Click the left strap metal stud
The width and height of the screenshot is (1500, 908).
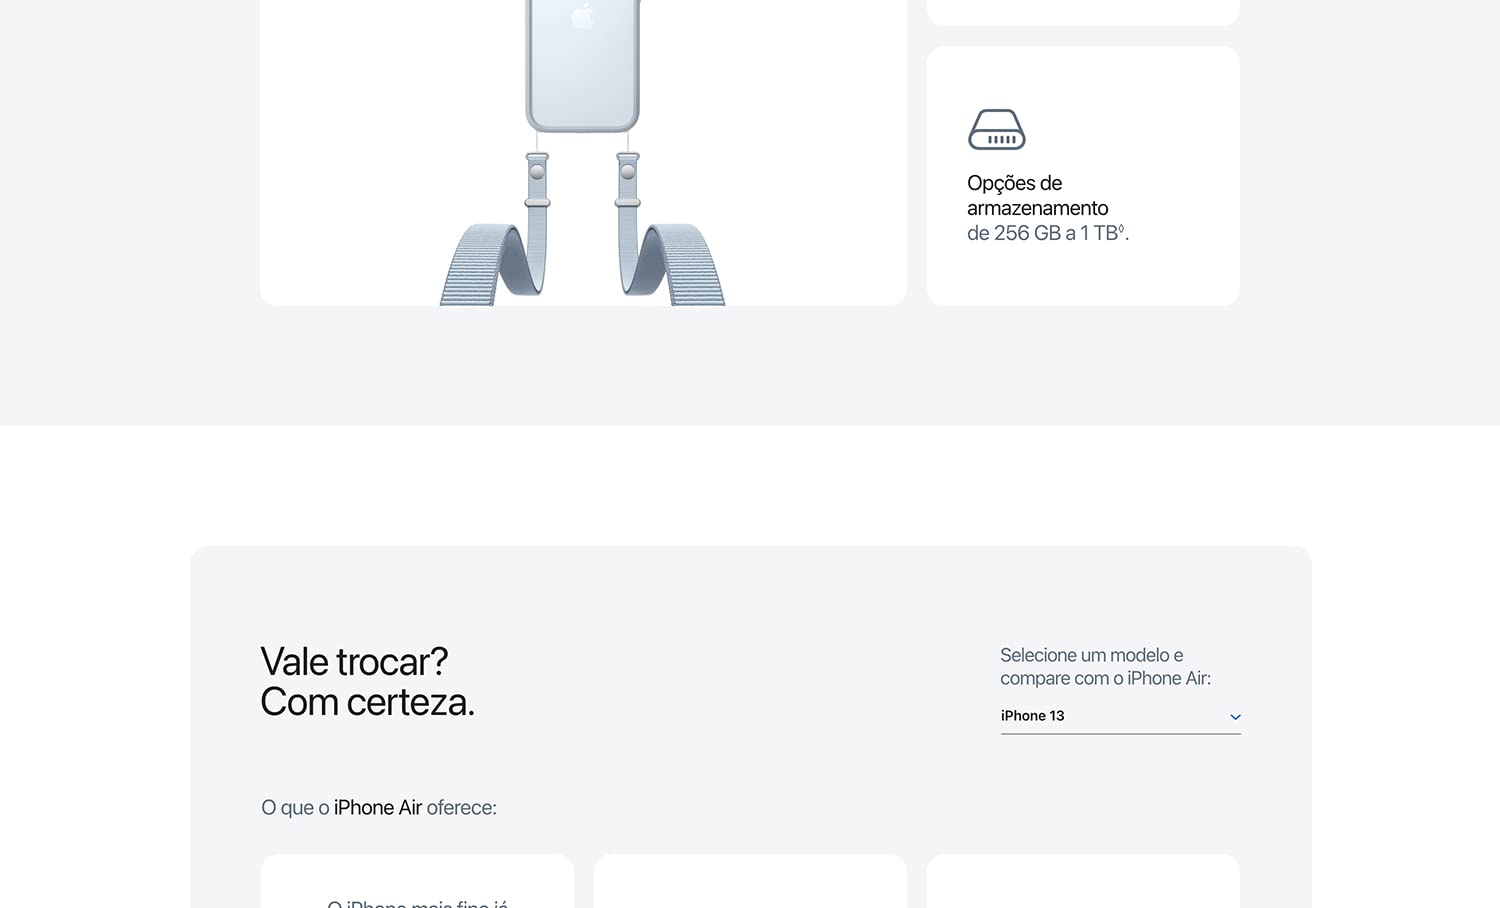click(x=537, y=172)
